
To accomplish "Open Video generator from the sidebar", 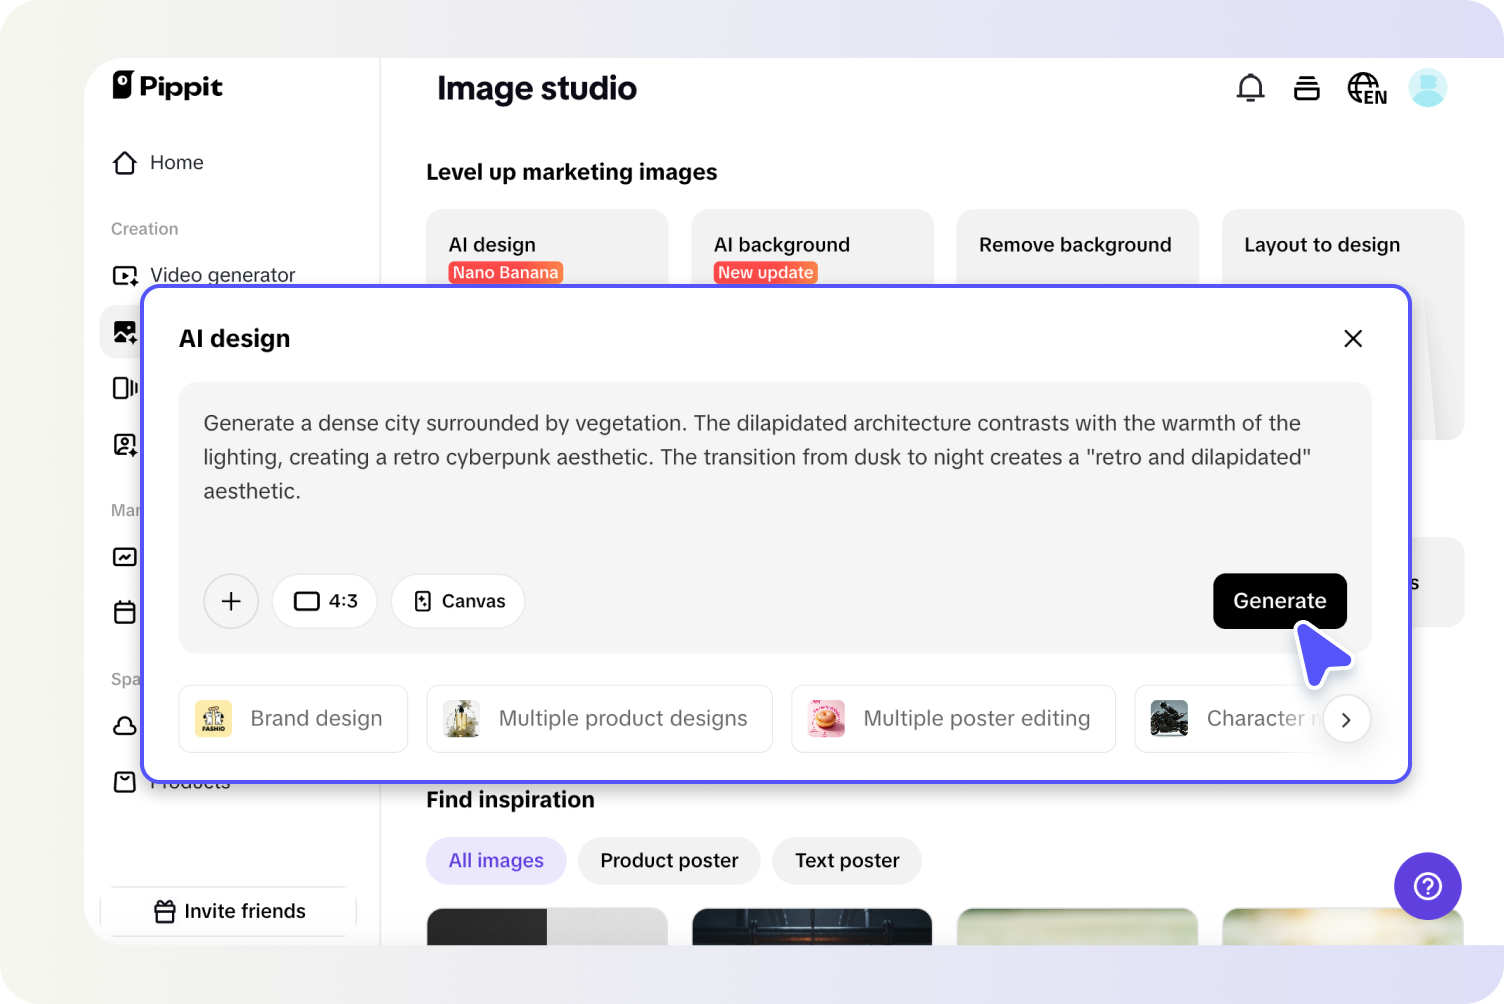I will point(221,275).
